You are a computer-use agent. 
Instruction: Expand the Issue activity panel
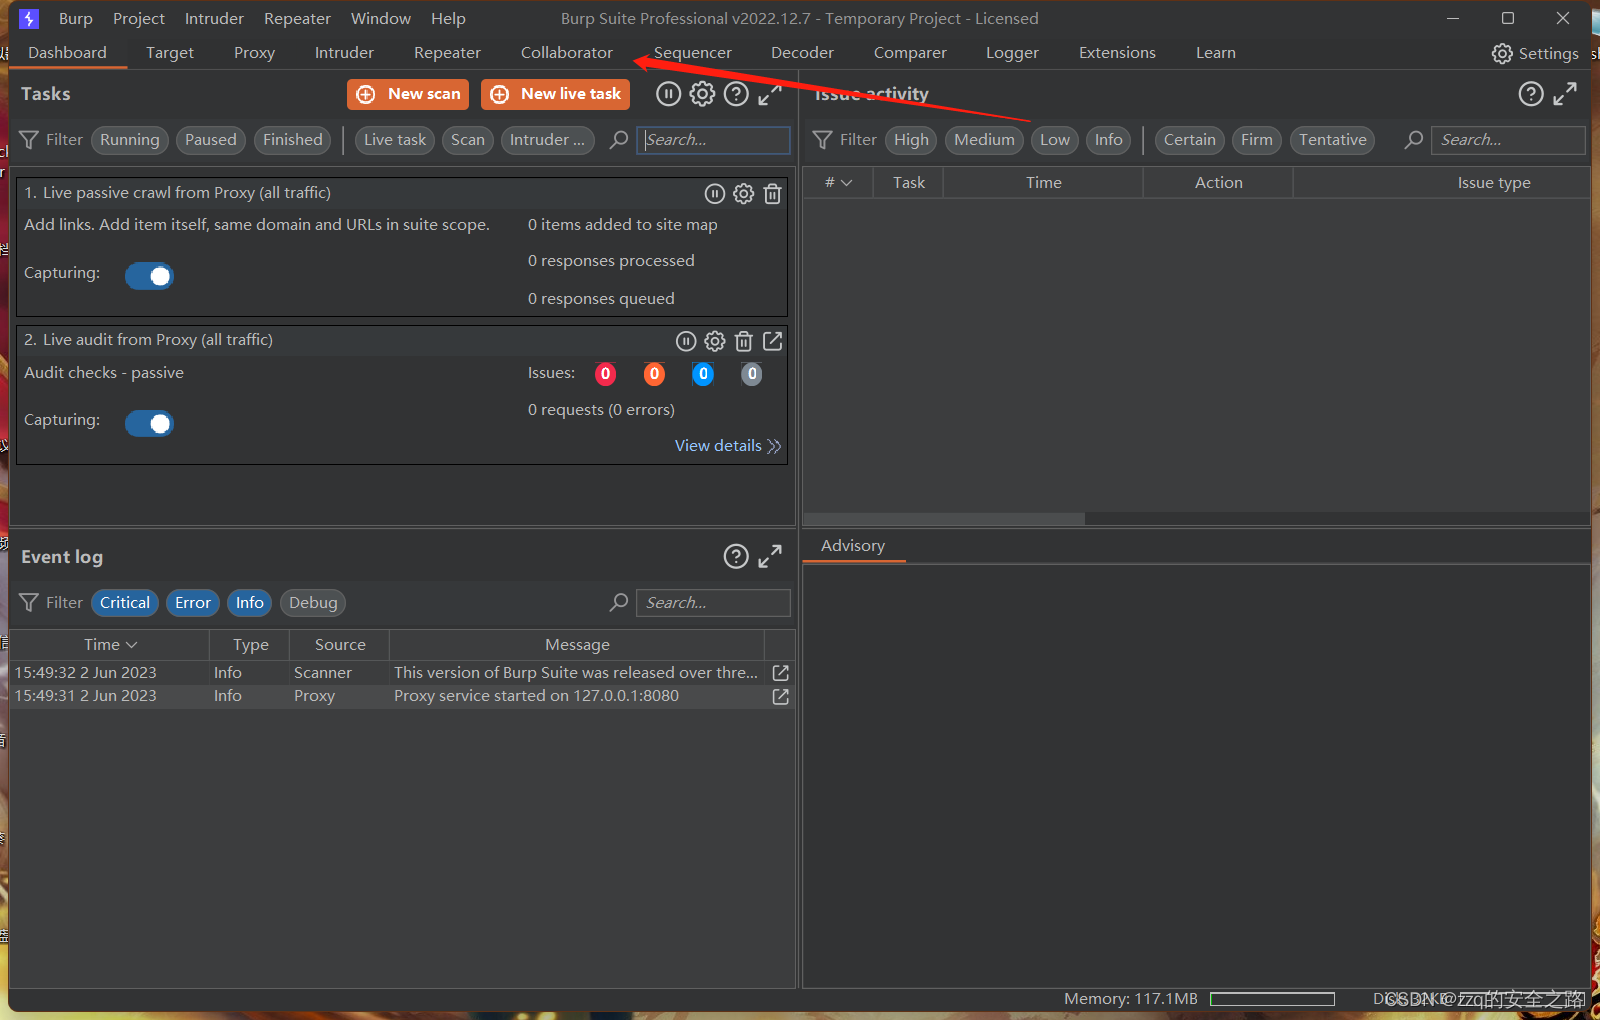pyautogui.click(x=1565, y=94)
